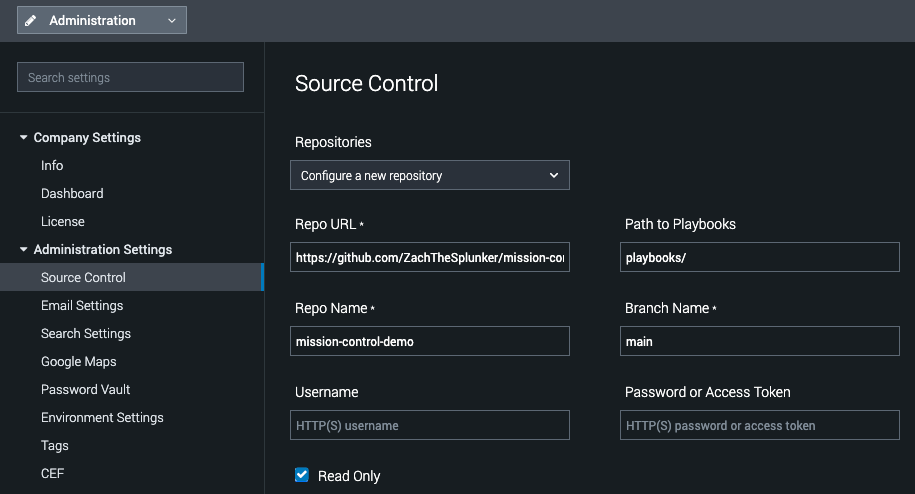The image size is (915, 494).
Task: Uncheck the Read Only checkbox
Action: (x=302, y=475)
